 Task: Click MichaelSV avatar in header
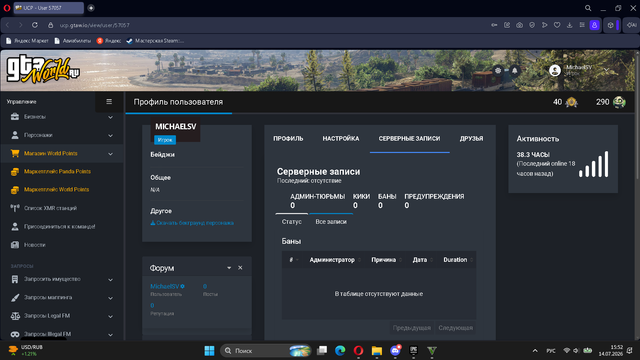click(x=555, y=70)
